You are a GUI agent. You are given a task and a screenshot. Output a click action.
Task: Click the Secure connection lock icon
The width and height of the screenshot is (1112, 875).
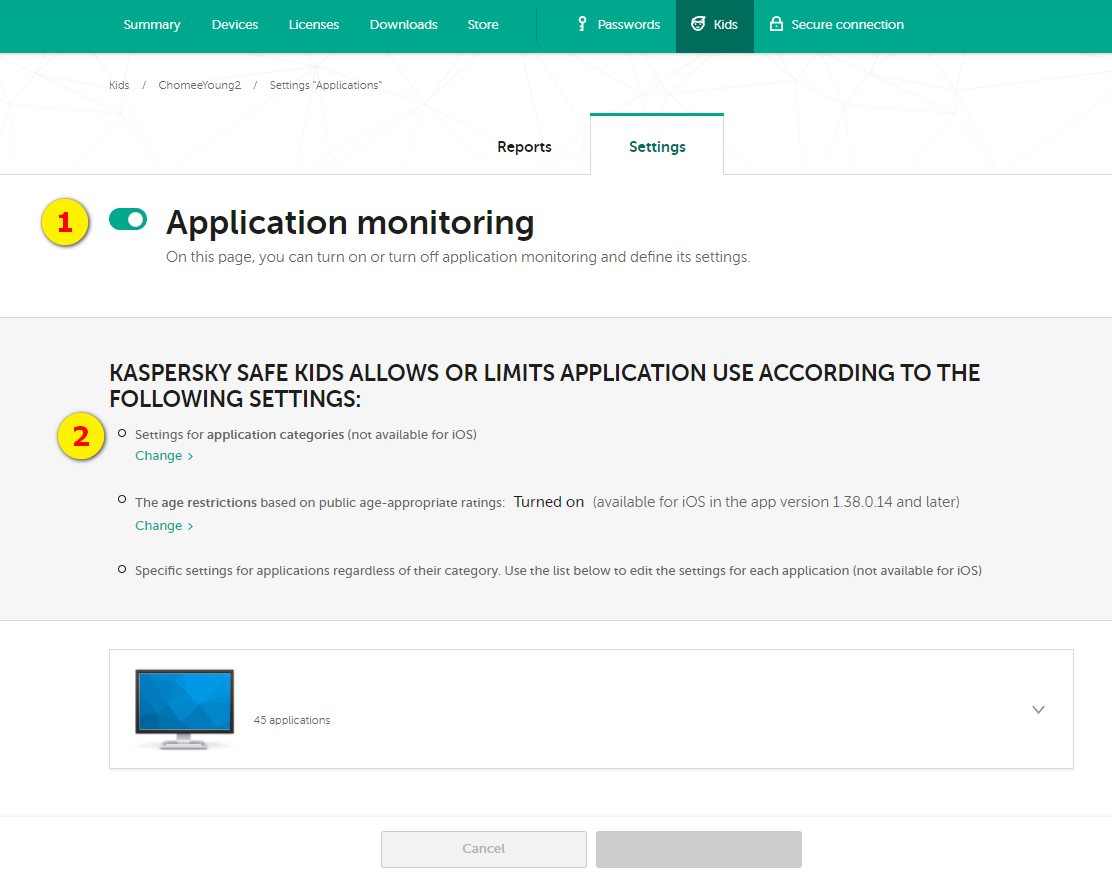[x=777, y=24]
